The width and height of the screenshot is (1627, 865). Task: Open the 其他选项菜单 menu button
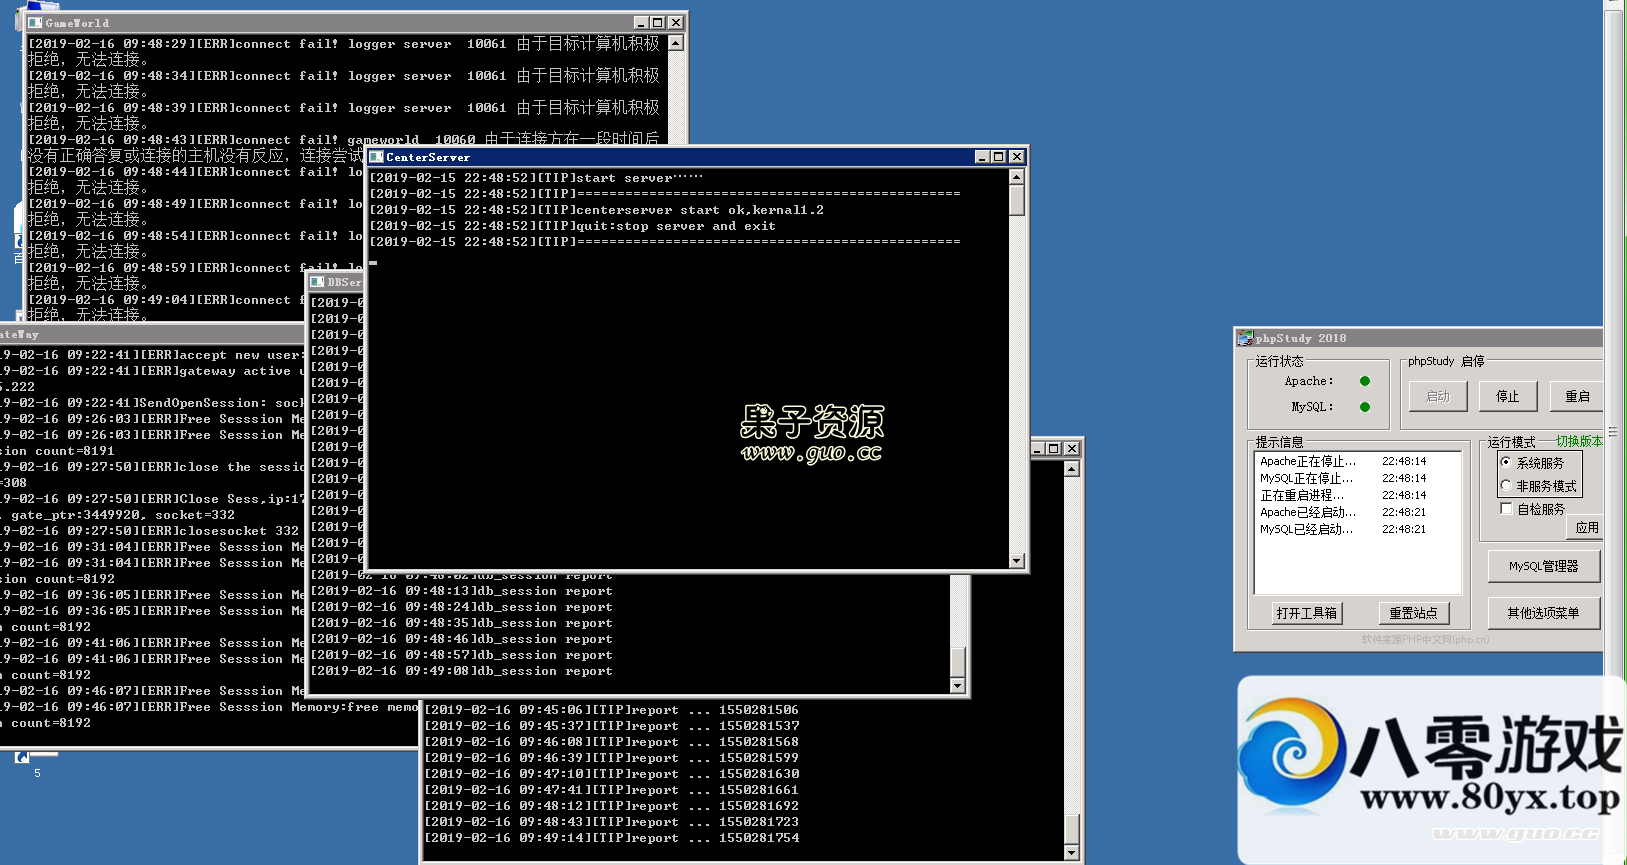click(1543, 613)
